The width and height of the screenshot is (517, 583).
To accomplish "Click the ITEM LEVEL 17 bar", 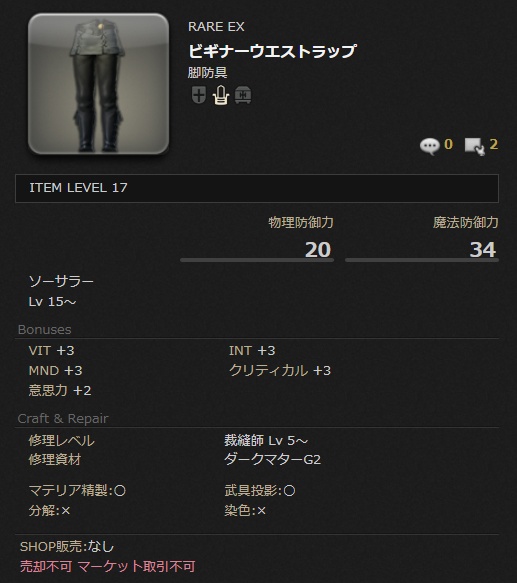I will [x=257, y=188].
